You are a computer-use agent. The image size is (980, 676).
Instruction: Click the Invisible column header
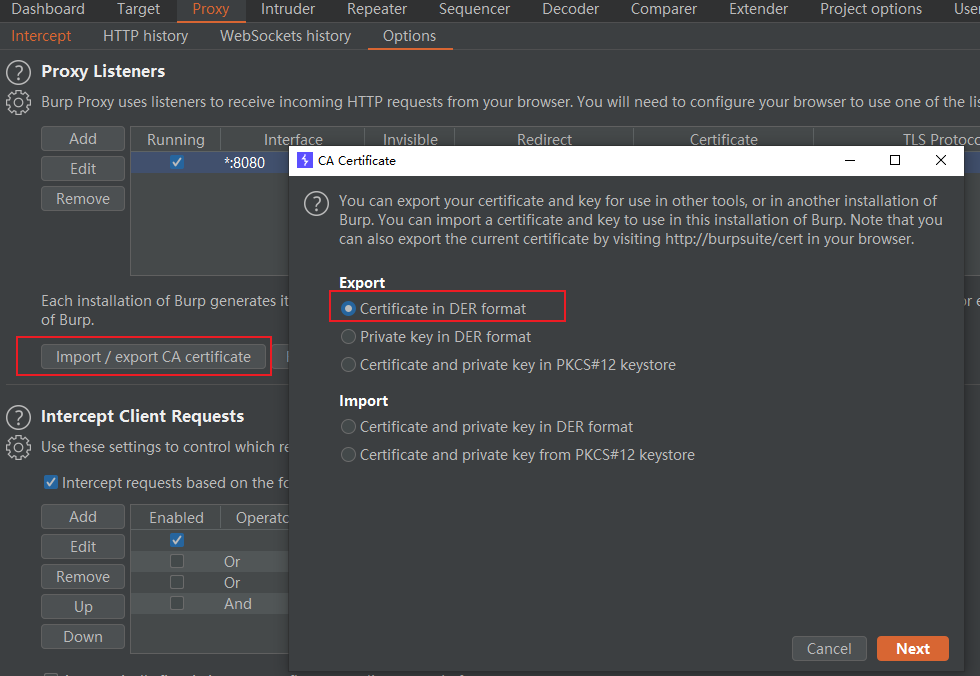[x=410, y=139]
